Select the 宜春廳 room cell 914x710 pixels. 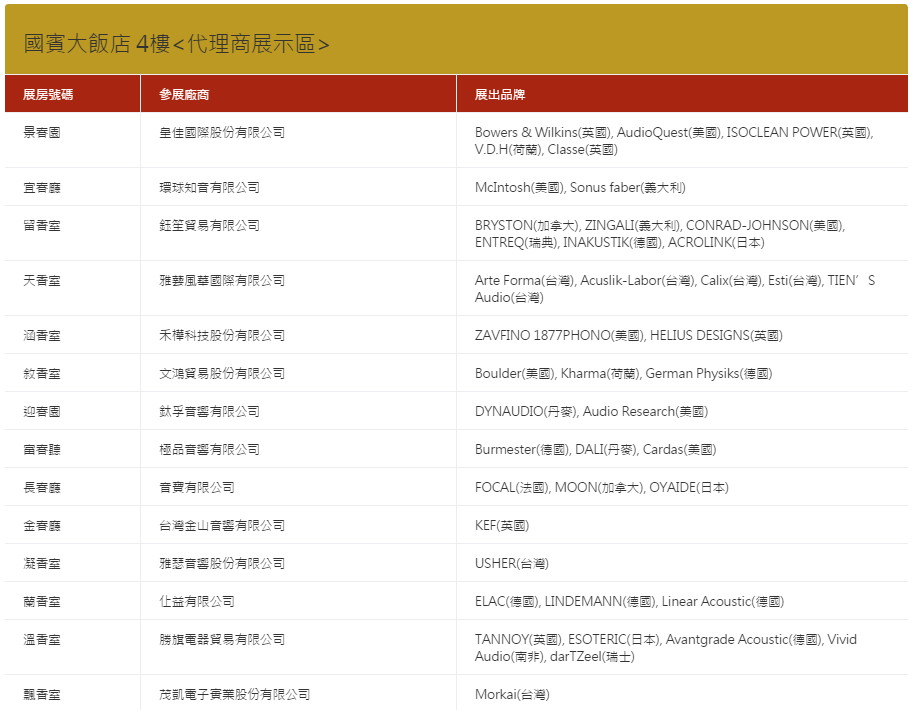click(72, 187)
